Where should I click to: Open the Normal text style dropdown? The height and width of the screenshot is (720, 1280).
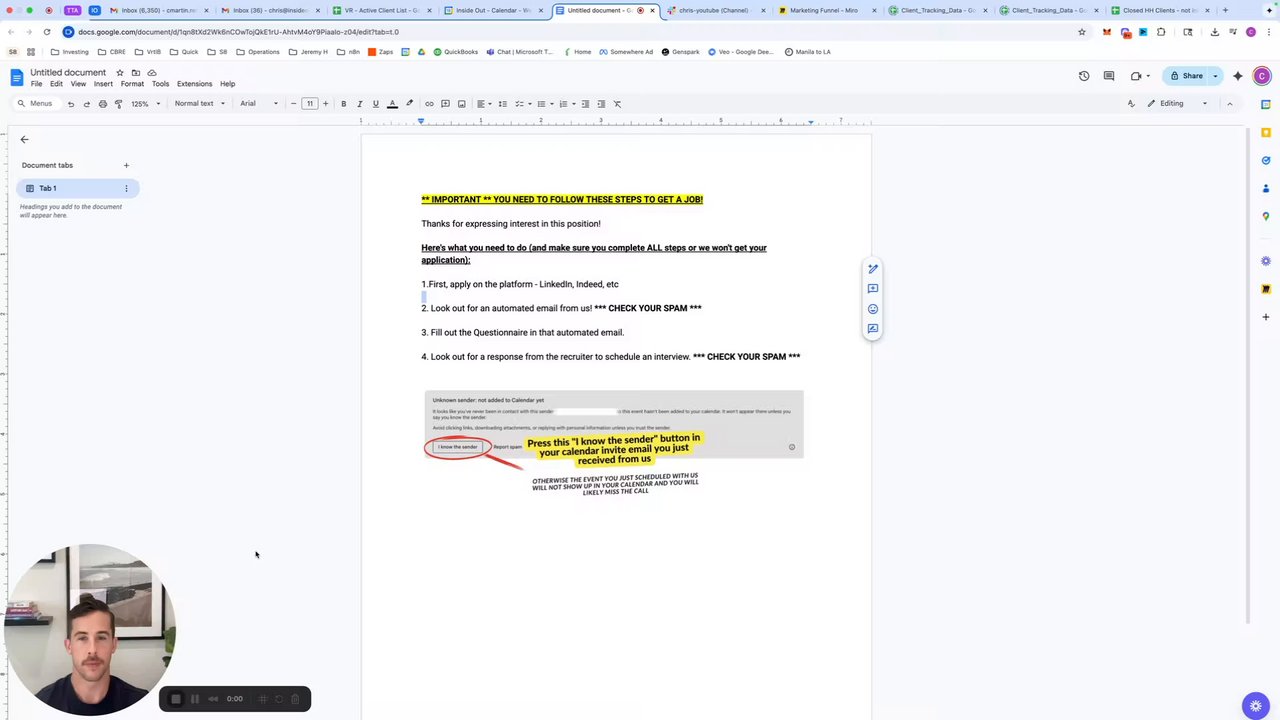tap(199, 104)
